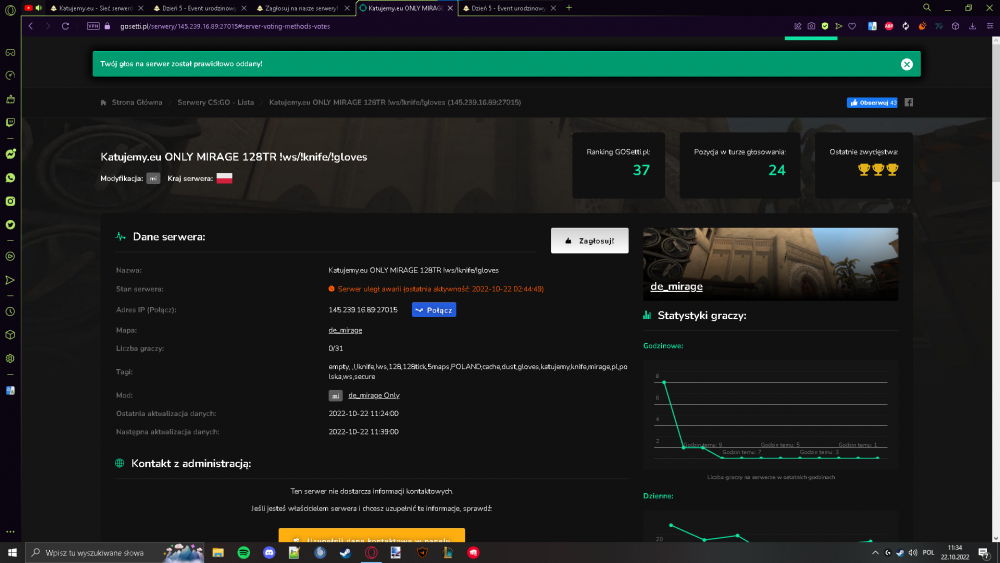Image resolution: width=1000 pixels, height=563 pixels.
Task: Dismiss the green vote confirmation banner
Action: [906, 64]
